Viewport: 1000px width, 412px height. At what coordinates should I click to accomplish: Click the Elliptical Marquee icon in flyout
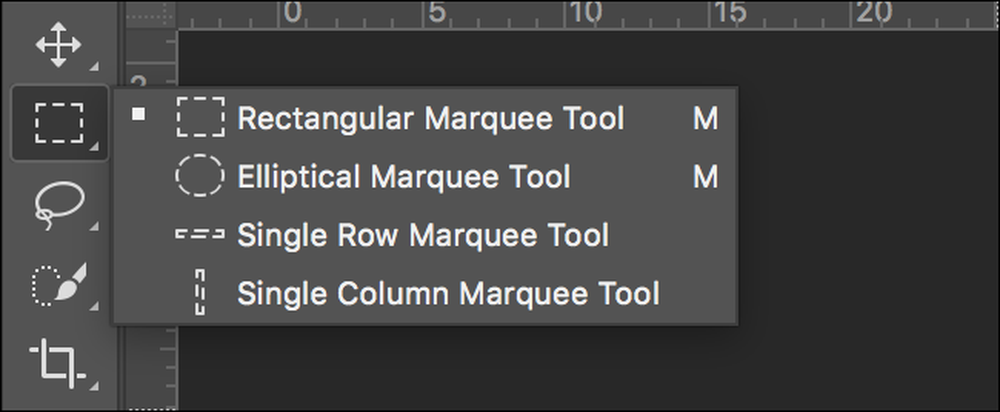(200, 175)
